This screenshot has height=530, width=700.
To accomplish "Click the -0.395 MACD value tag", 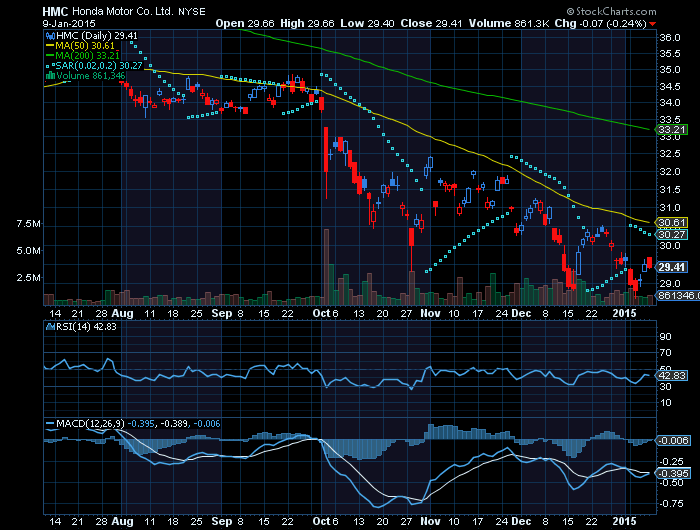I will [x=673, y=473].
